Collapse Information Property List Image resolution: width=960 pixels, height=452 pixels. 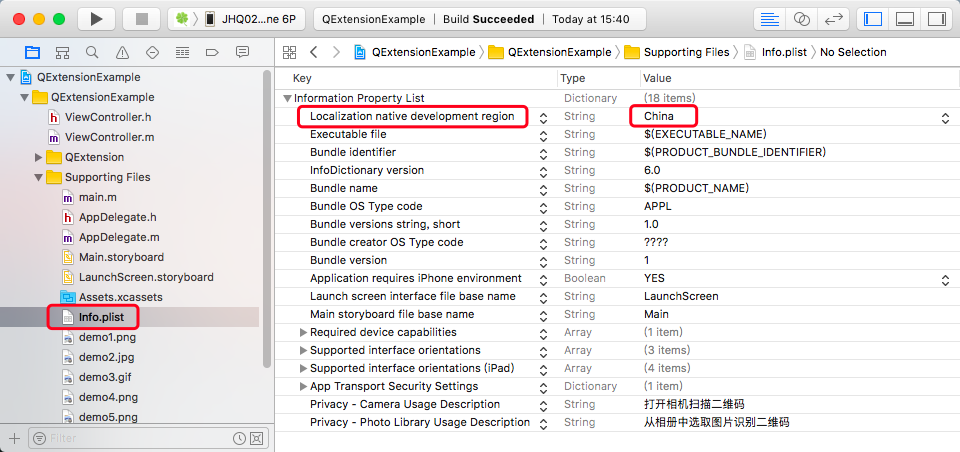pos(287,99)
